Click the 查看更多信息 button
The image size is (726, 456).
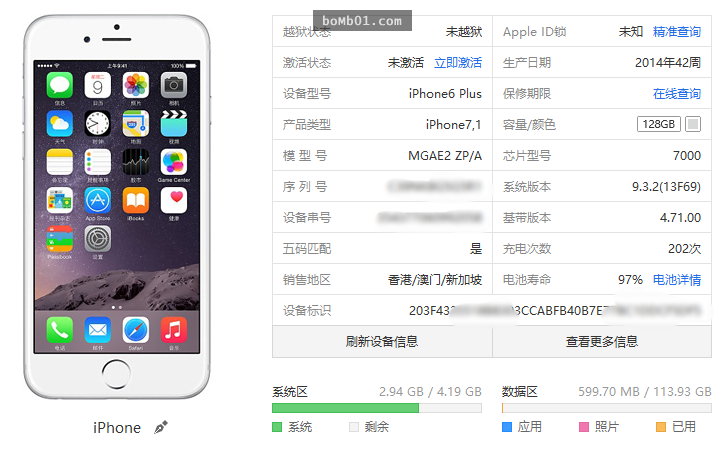(x=602, y=342)
